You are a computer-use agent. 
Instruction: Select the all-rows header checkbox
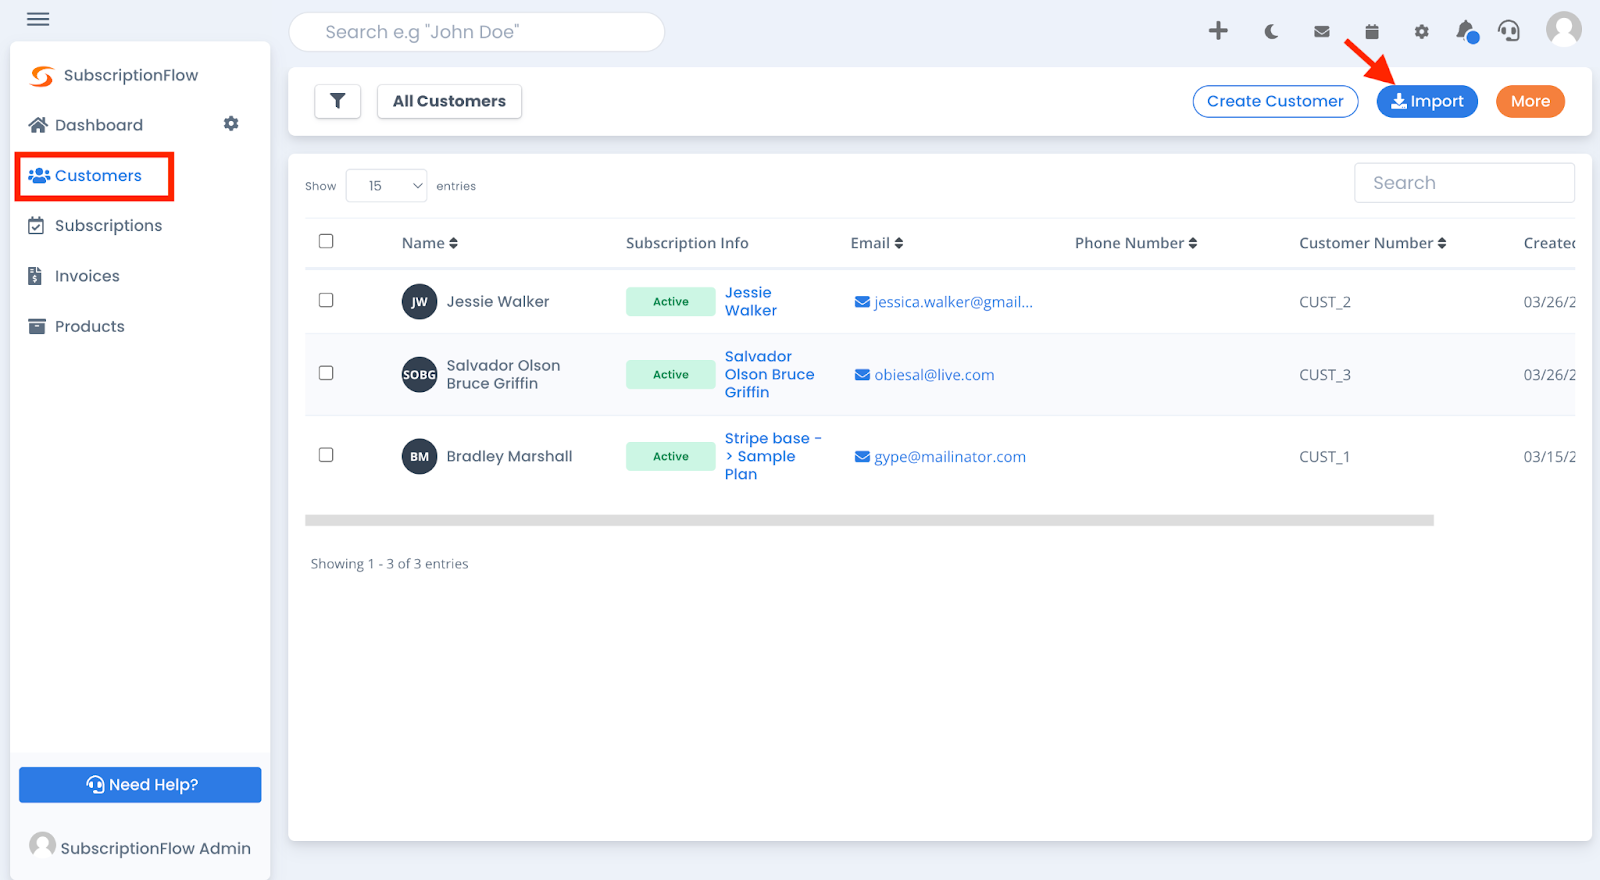(326, 241)
